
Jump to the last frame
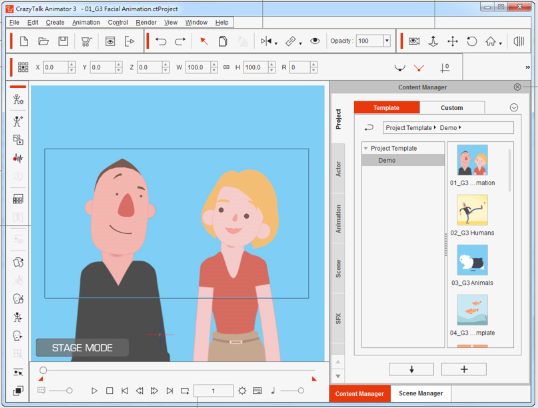(170, 391)
